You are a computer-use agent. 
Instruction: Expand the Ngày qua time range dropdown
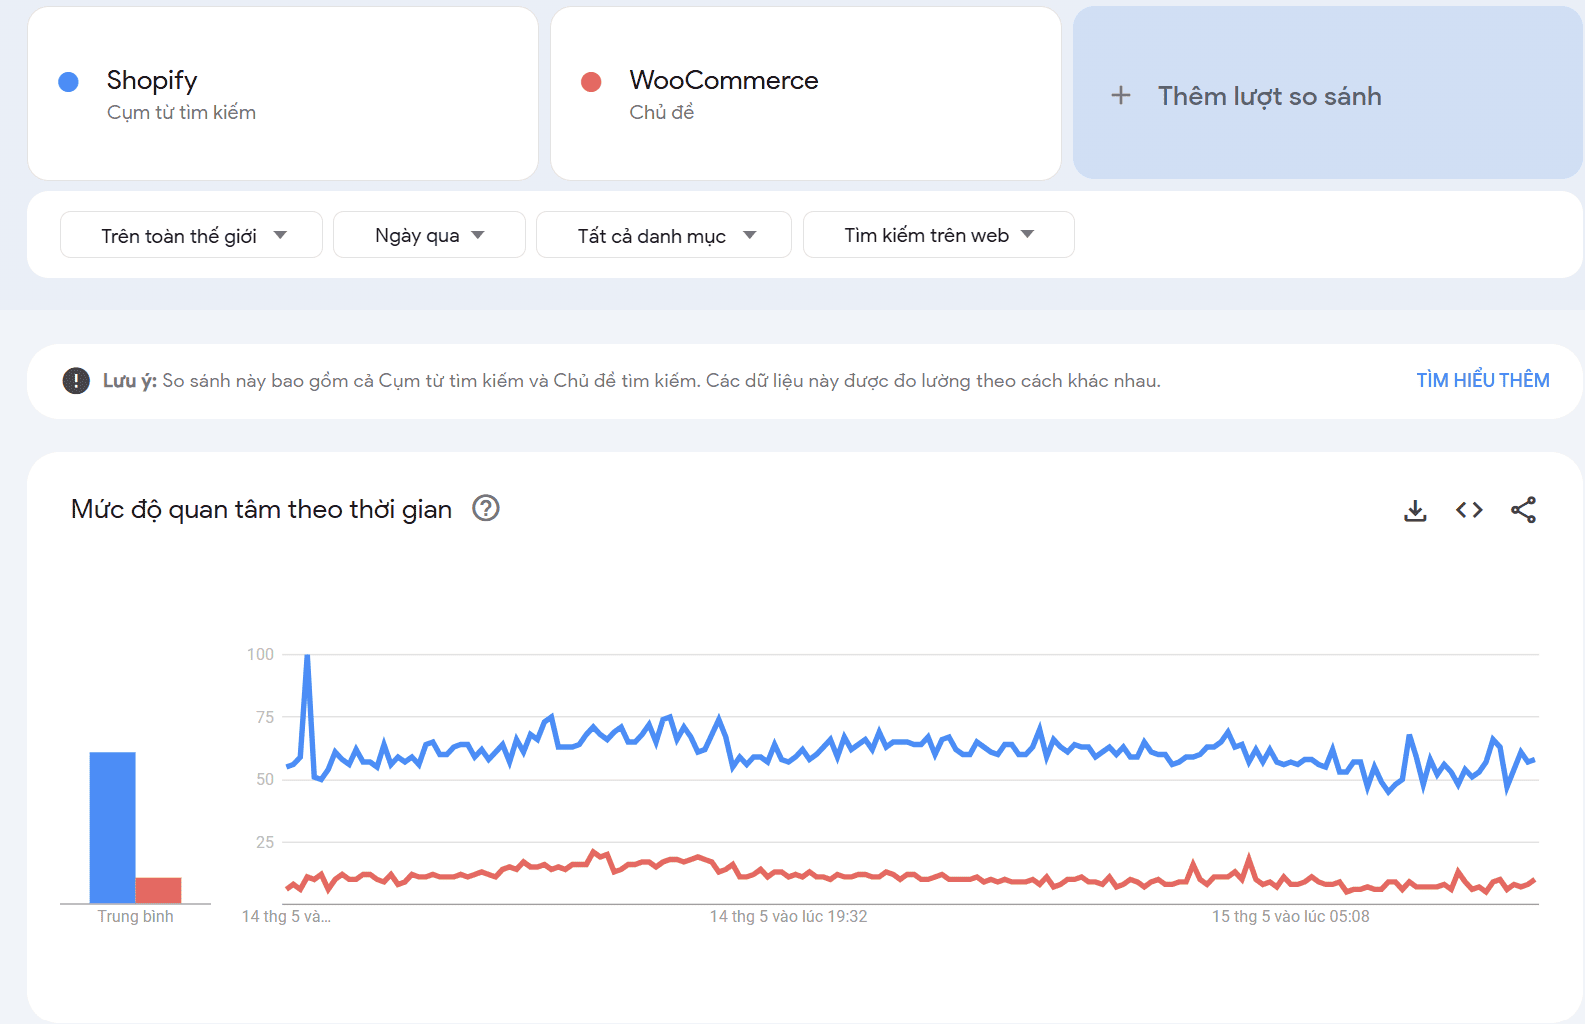(x=429, y=235)
